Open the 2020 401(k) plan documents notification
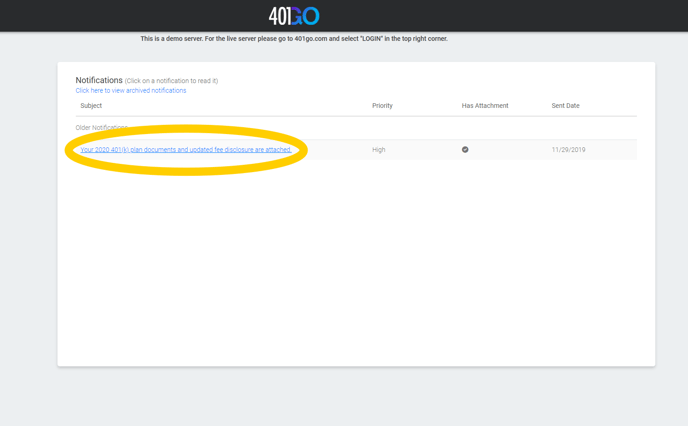The image size is (688, 426). tap(186, 150)
